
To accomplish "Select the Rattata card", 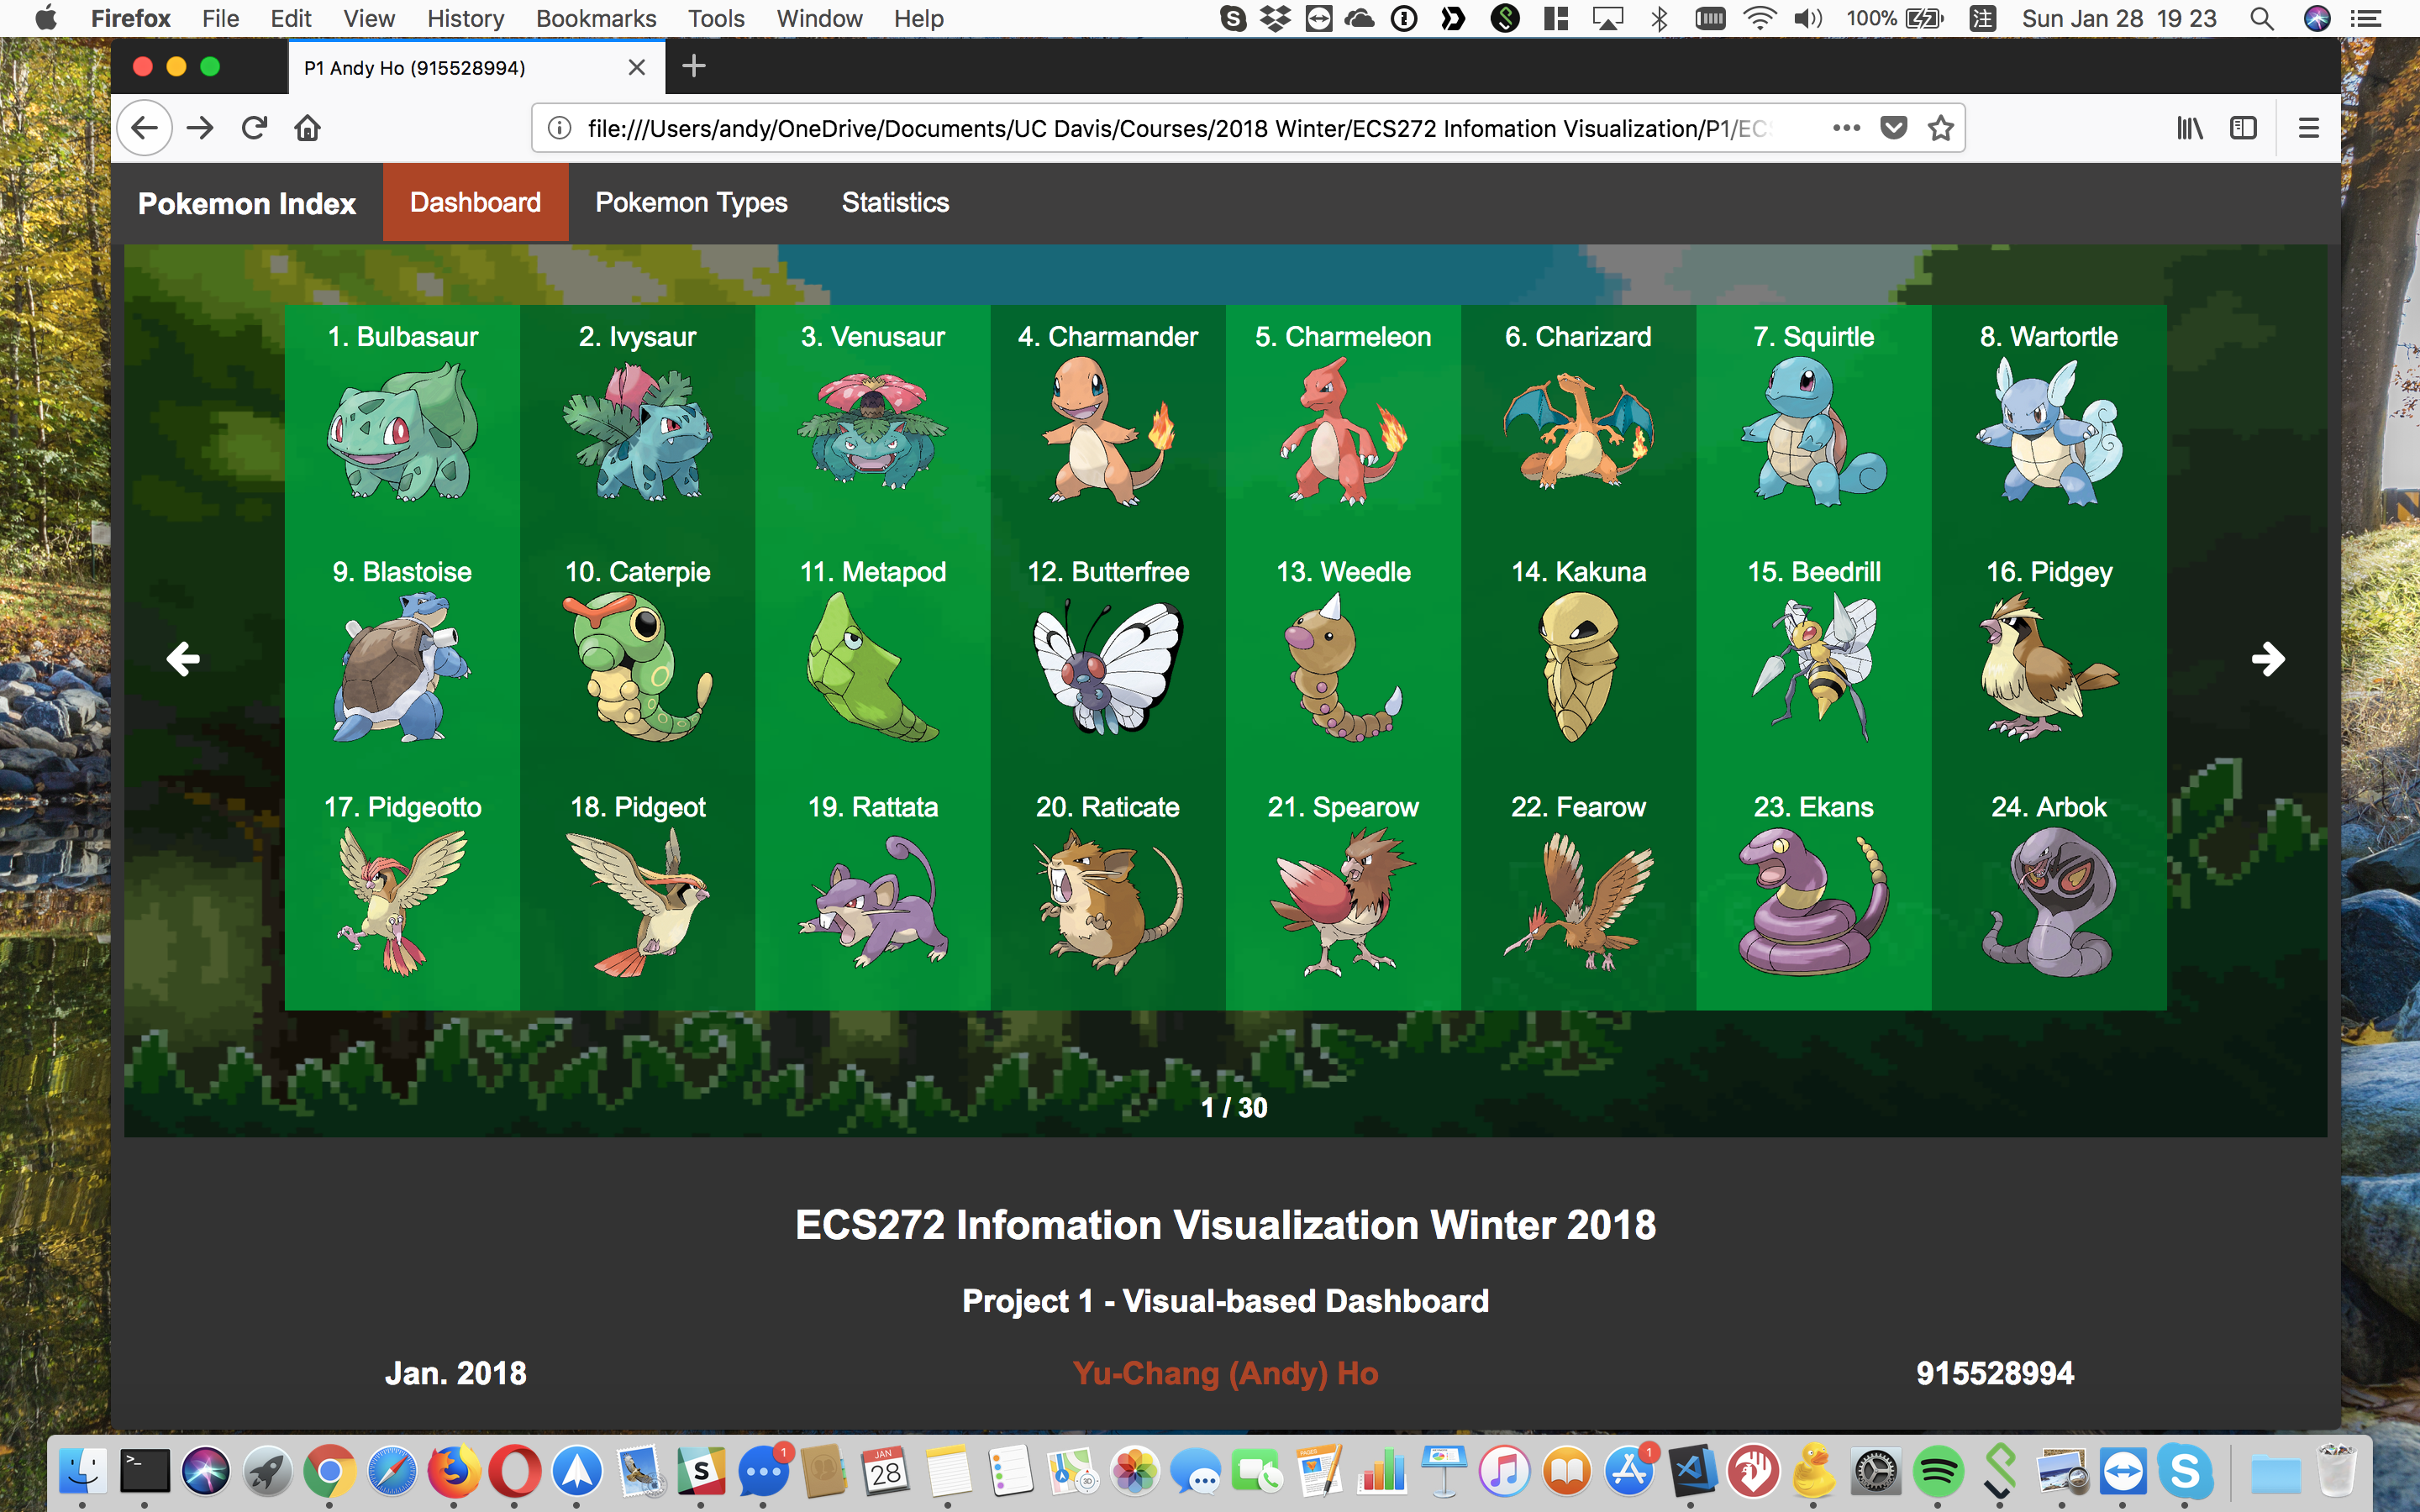I will 873,892.
